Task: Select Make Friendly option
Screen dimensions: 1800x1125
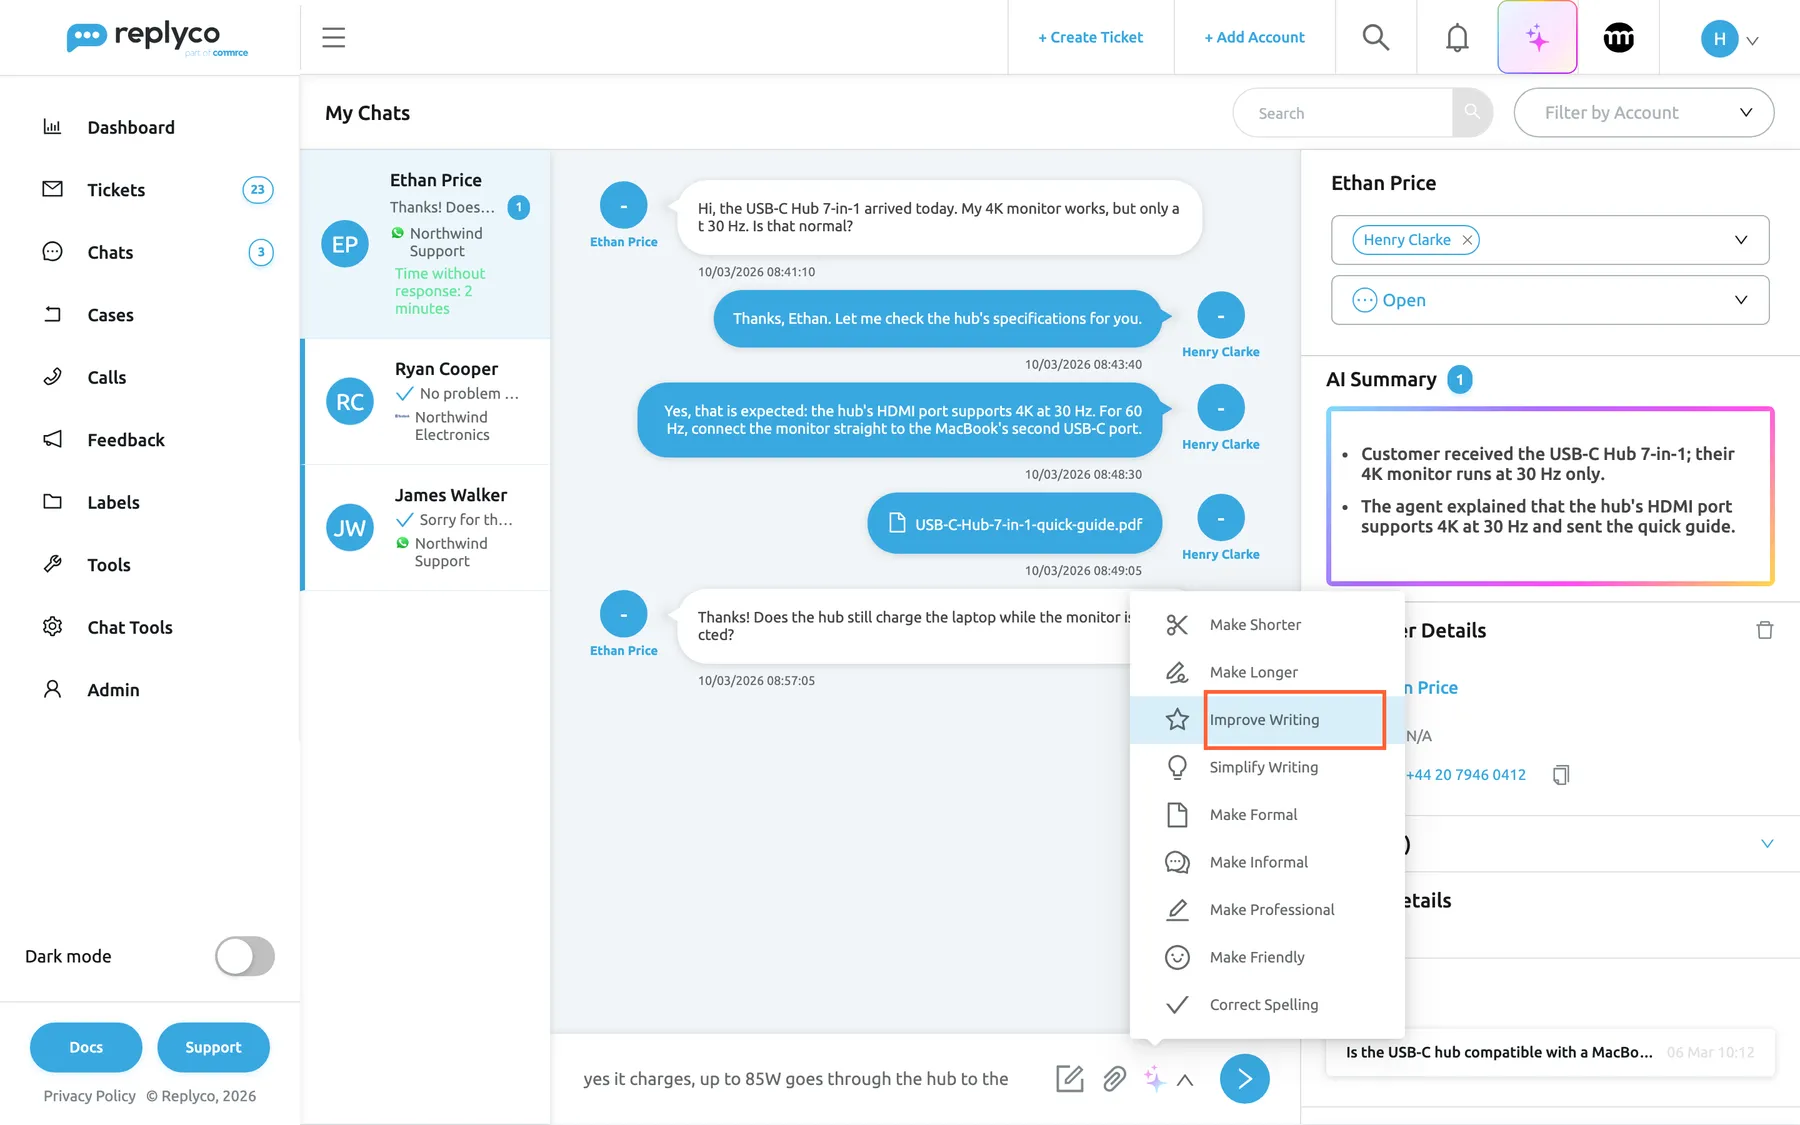Action: pos(1267,957)
